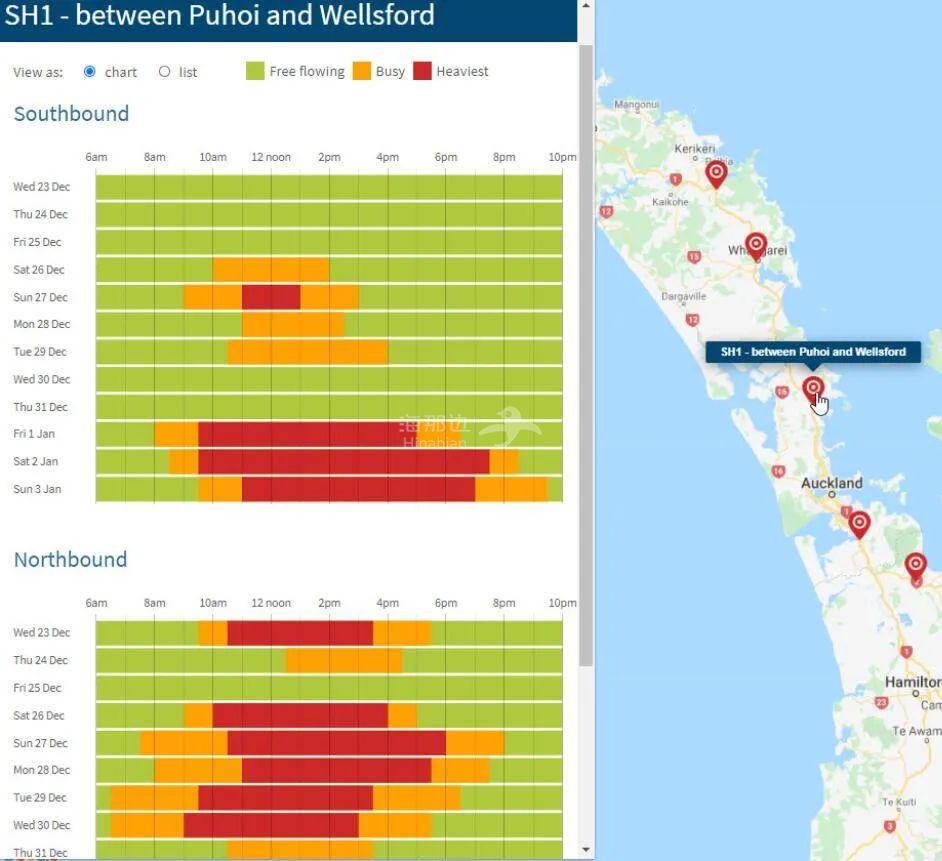The image size is (942, 861).
Task: Switch to list view radio button
Action: pyautogui.click(x=165, y=72)
